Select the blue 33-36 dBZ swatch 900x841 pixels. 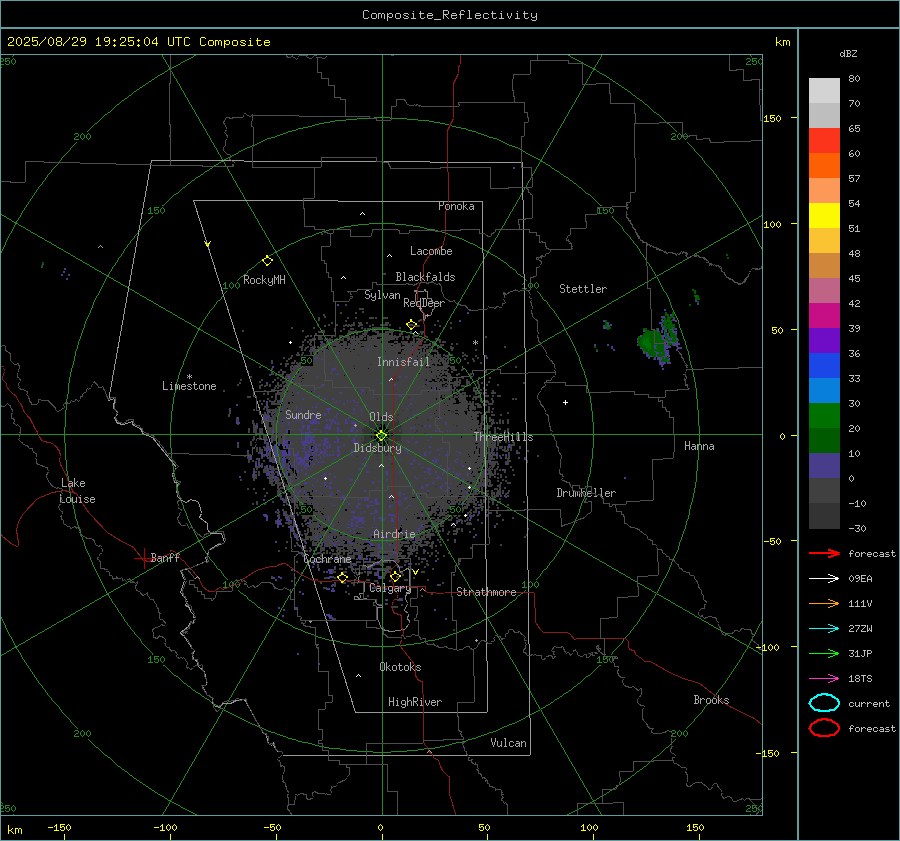pos(824,366)
